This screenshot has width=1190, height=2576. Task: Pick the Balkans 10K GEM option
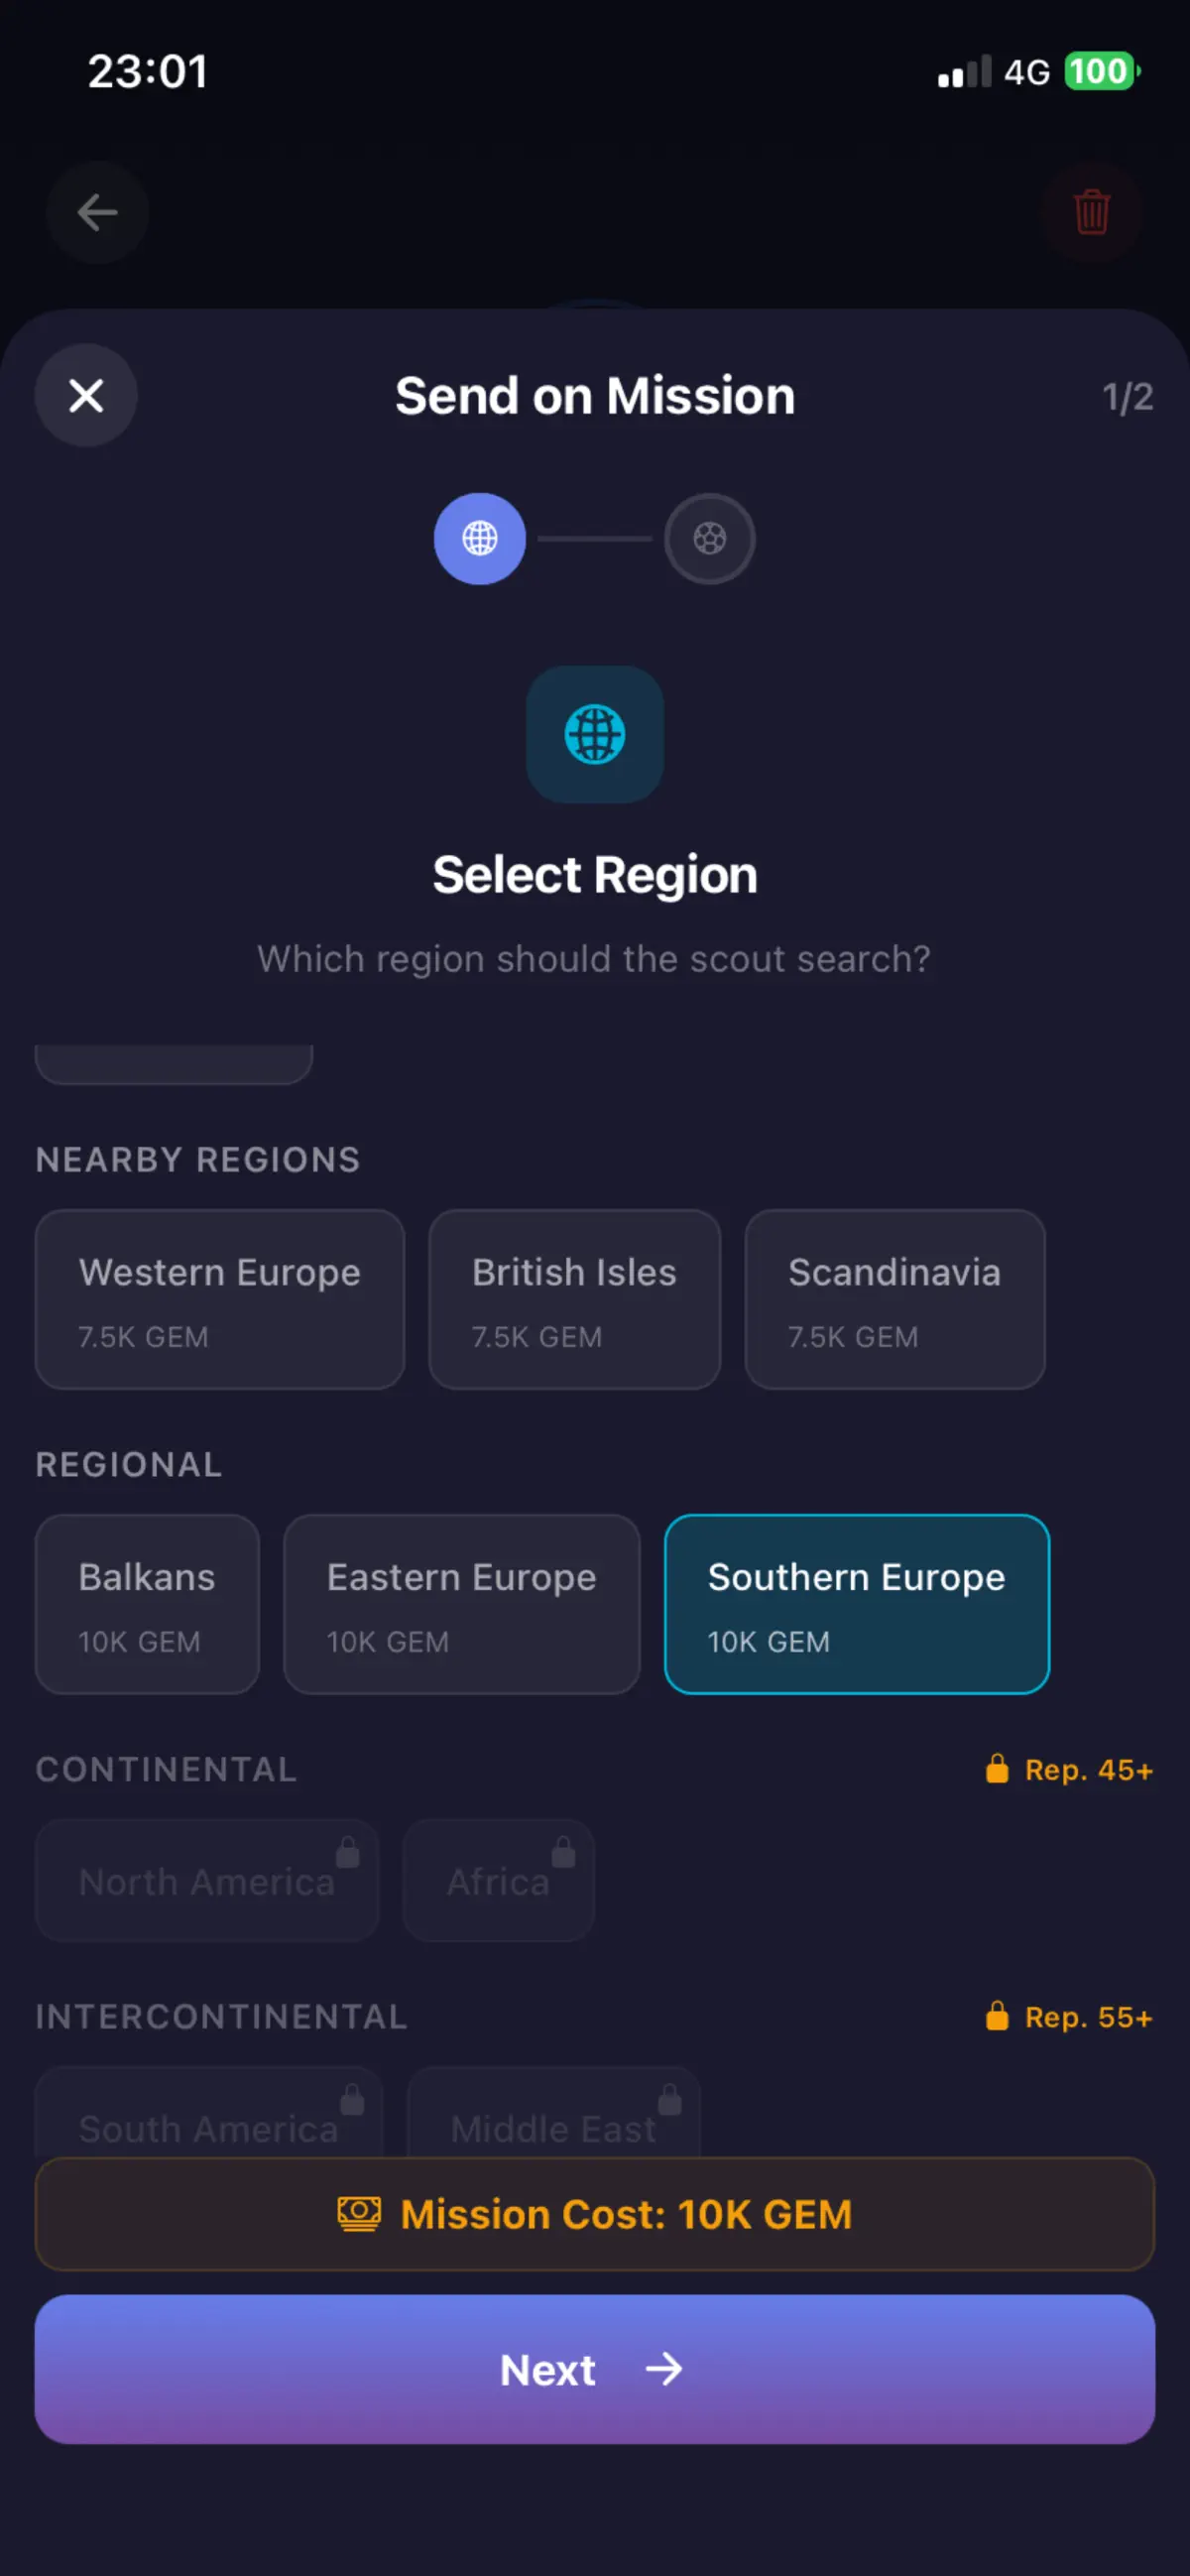[147, 1604]
